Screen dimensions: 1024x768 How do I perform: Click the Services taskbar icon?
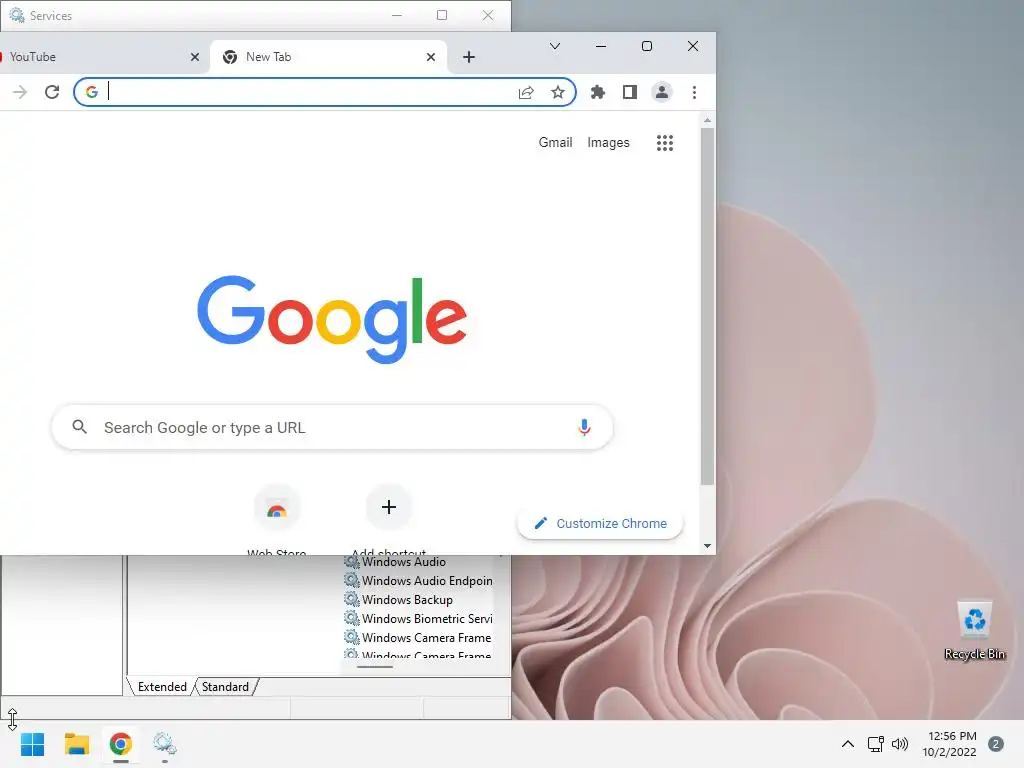click(165, 744)
